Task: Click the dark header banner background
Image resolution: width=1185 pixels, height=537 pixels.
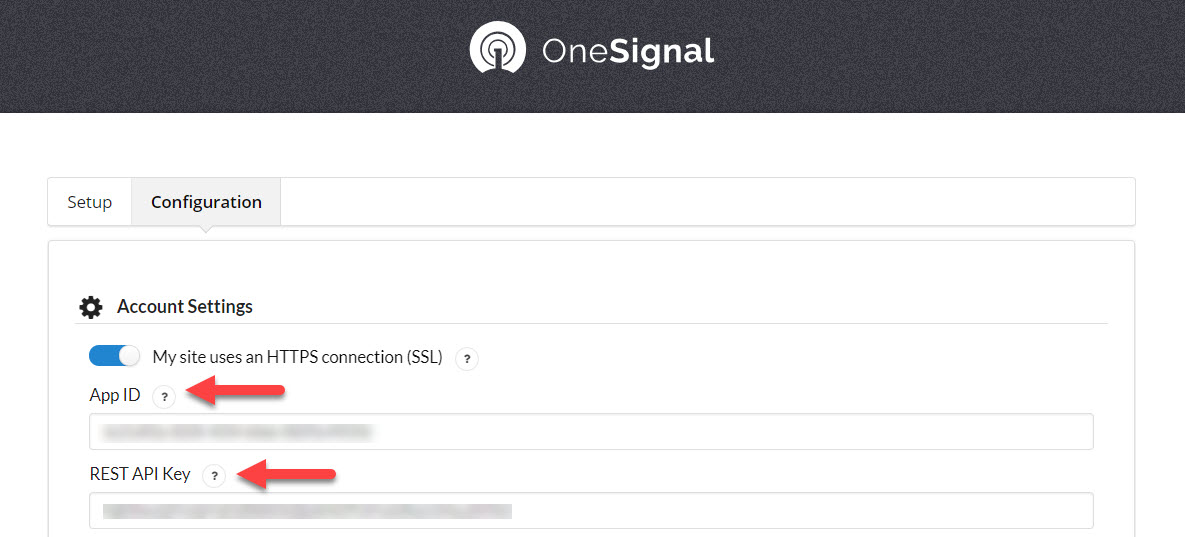Action: pyautogui.click(x=227, y=57)
